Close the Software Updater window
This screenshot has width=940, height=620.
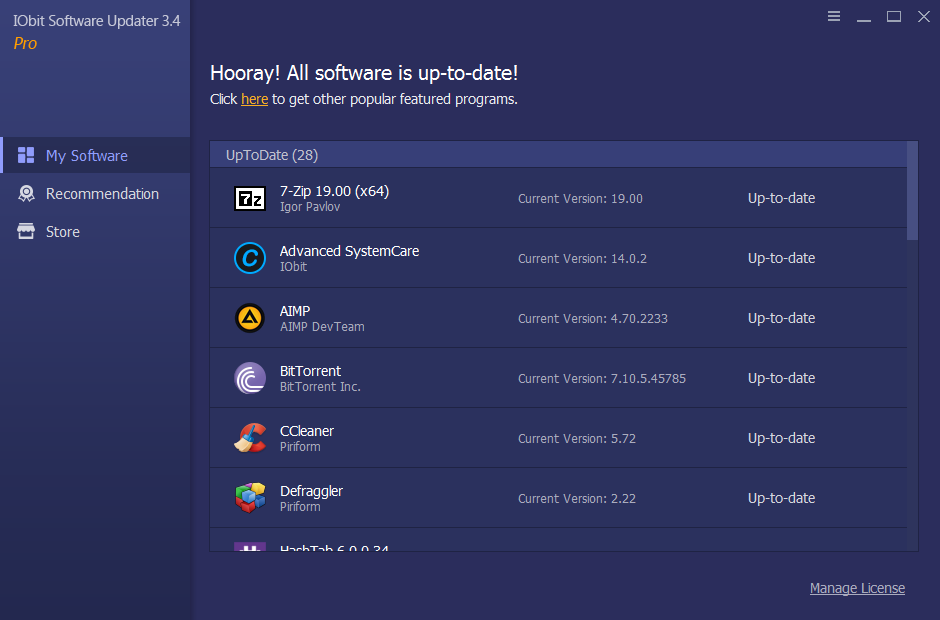tap(924, 16)
